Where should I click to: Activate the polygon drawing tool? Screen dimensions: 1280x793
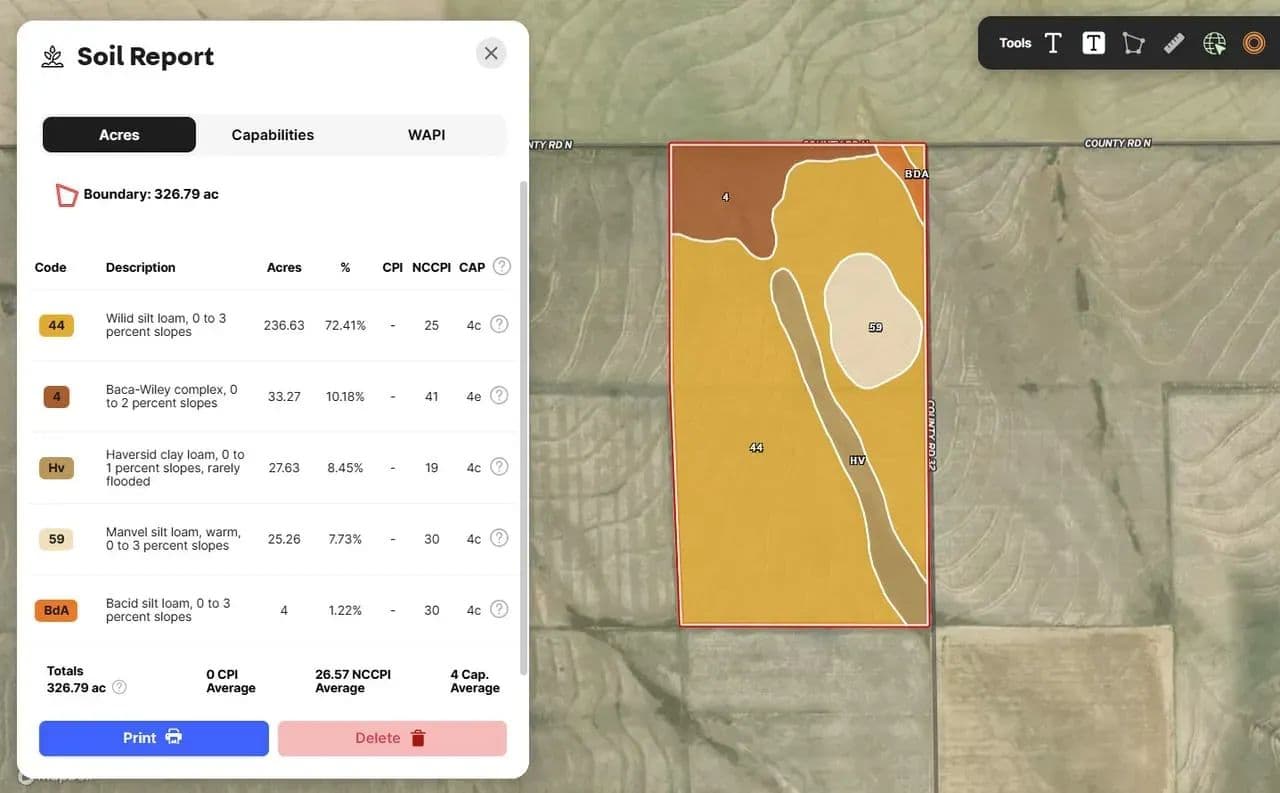1133,43
